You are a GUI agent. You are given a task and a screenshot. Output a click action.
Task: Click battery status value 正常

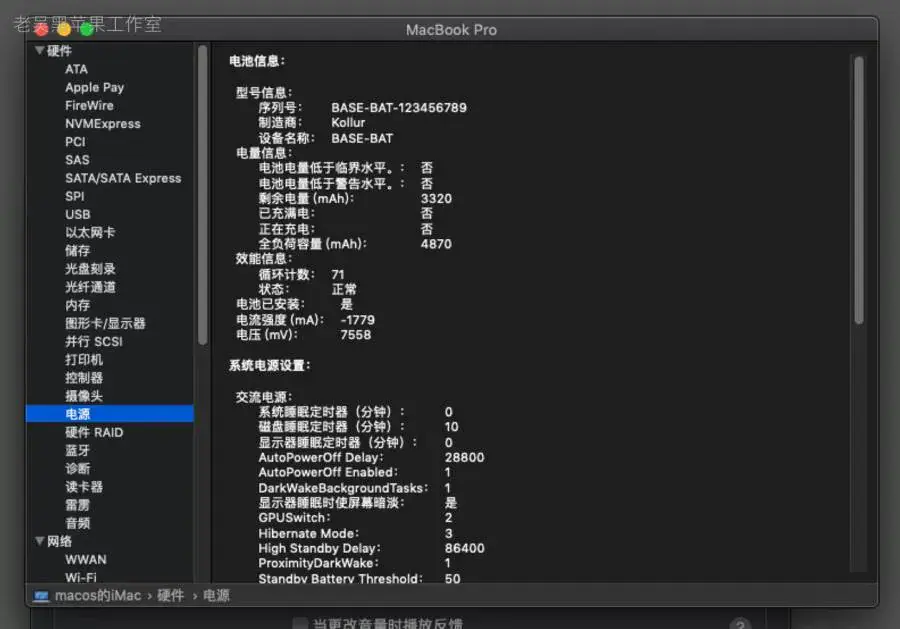point(344,289)
